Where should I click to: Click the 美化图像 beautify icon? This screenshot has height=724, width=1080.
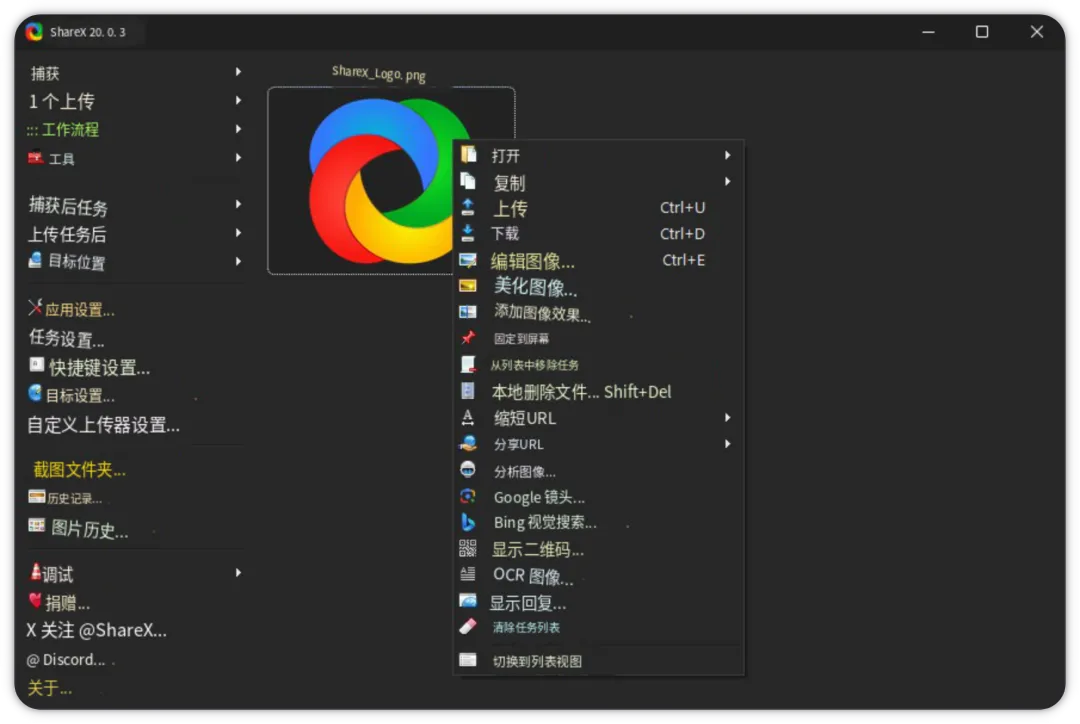468,286
